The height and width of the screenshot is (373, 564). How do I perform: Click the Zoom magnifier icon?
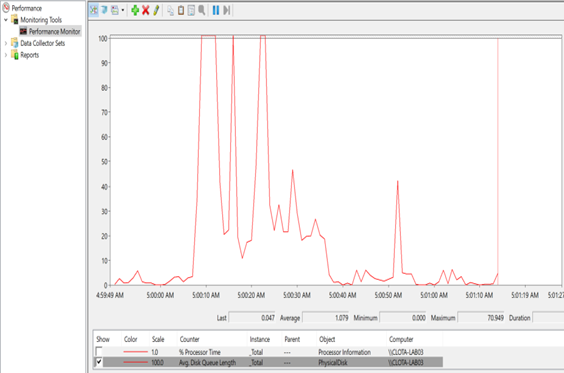[202, 10]
